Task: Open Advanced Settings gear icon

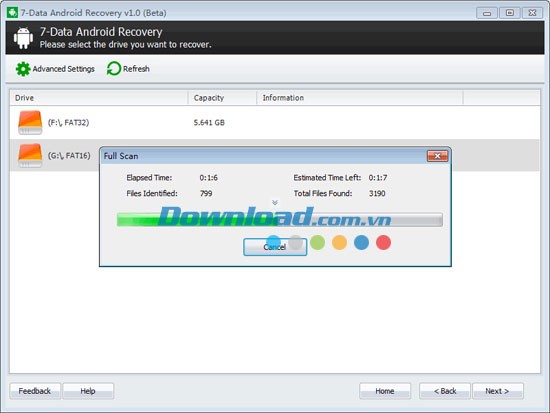Action: coord(23,69)
